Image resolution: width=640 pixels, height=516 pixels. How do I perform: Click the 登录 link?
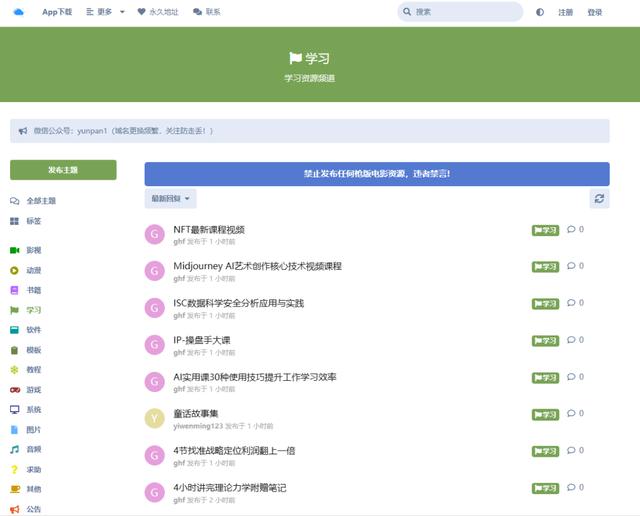(x=595, y=12)
